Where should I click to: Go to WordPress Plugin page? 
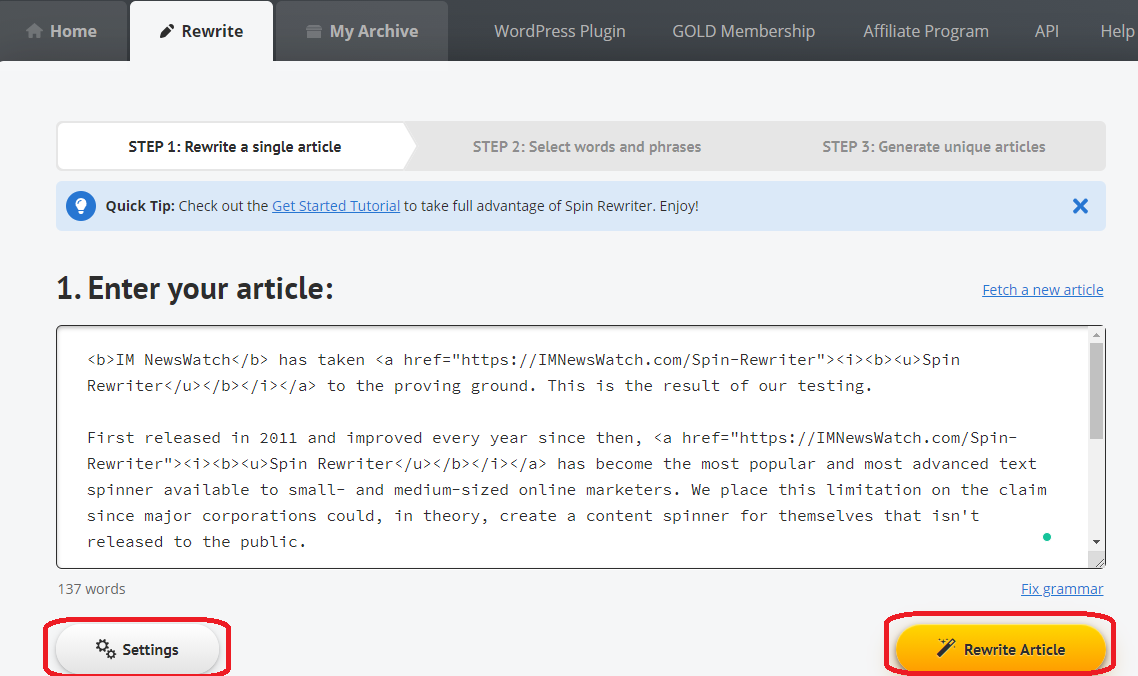560,31
